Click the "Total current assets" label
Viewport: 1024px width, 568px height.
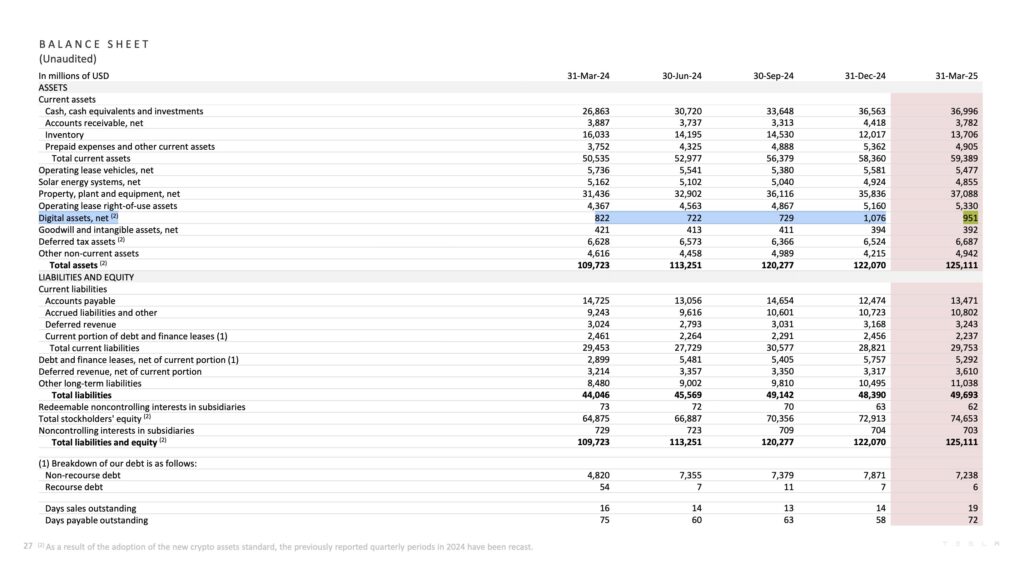(91, 159)
